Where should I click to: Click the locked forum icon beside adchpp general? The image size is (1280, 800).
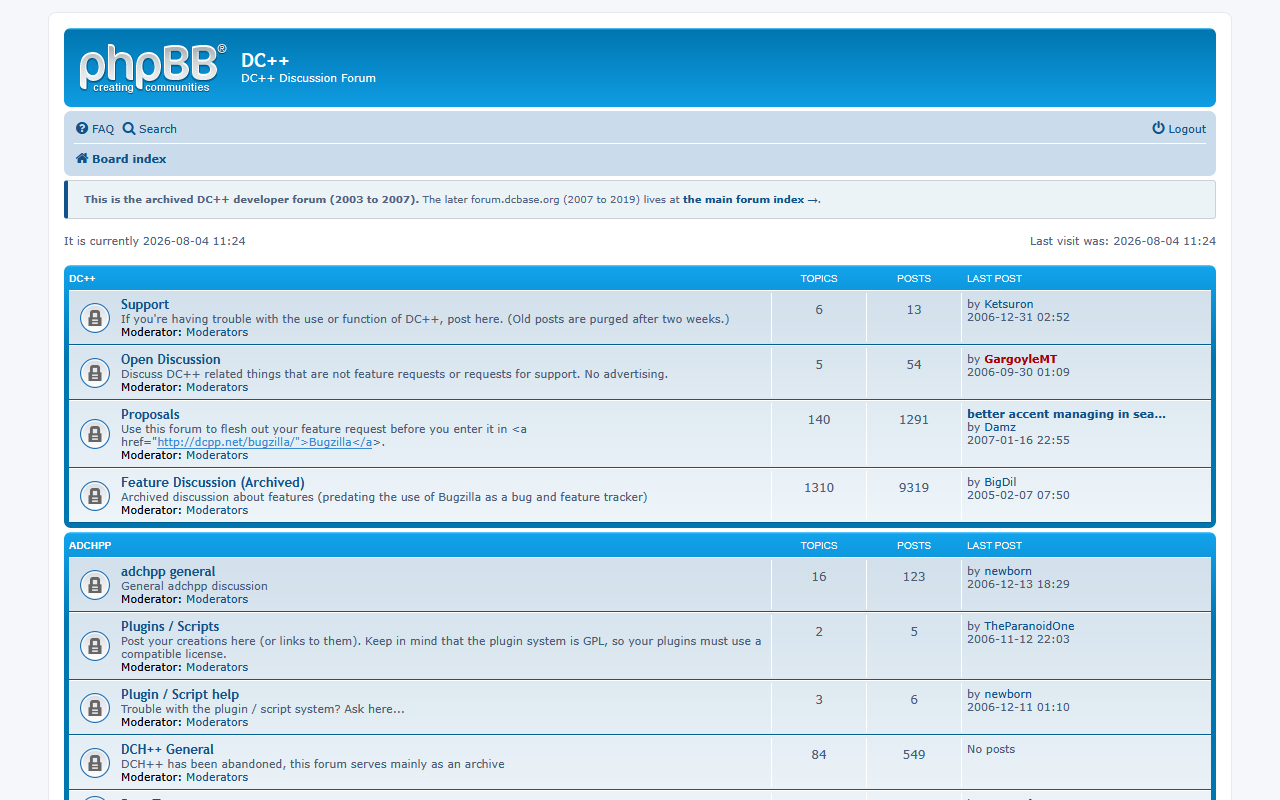(x=95, y=585)
